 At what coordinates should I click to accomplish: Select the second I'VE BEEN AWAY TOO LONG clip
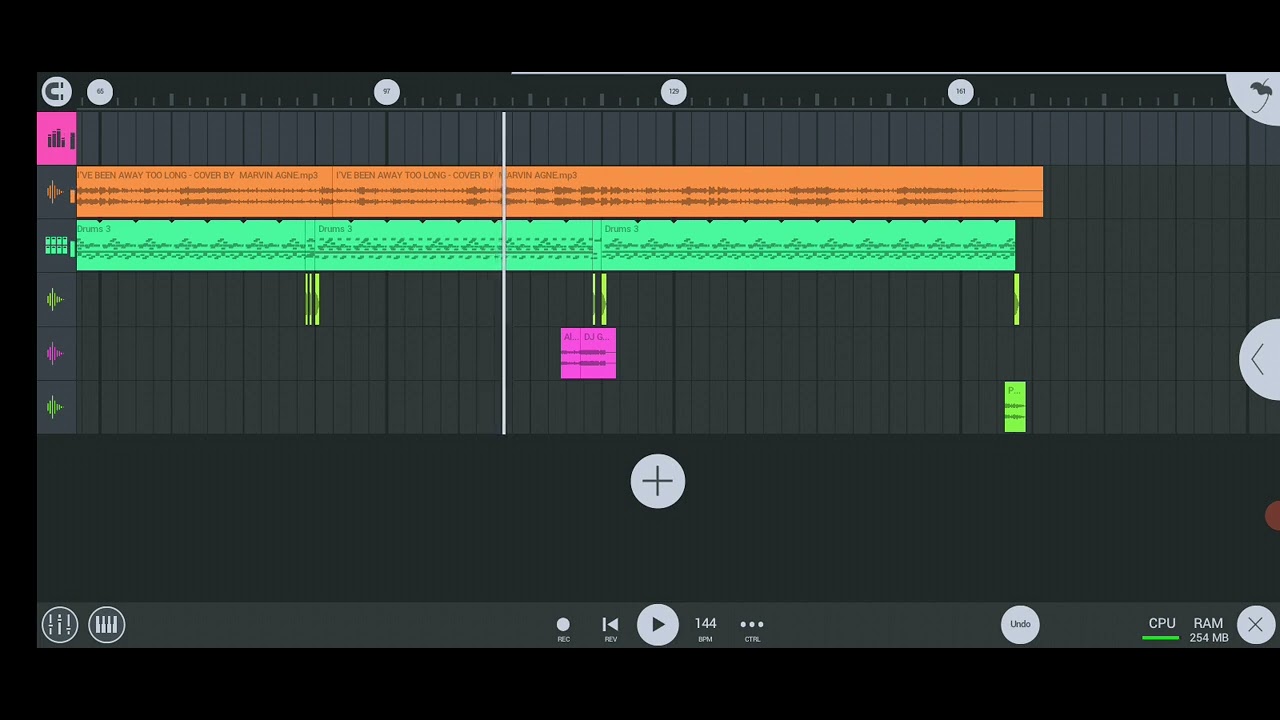coord(688,192)
